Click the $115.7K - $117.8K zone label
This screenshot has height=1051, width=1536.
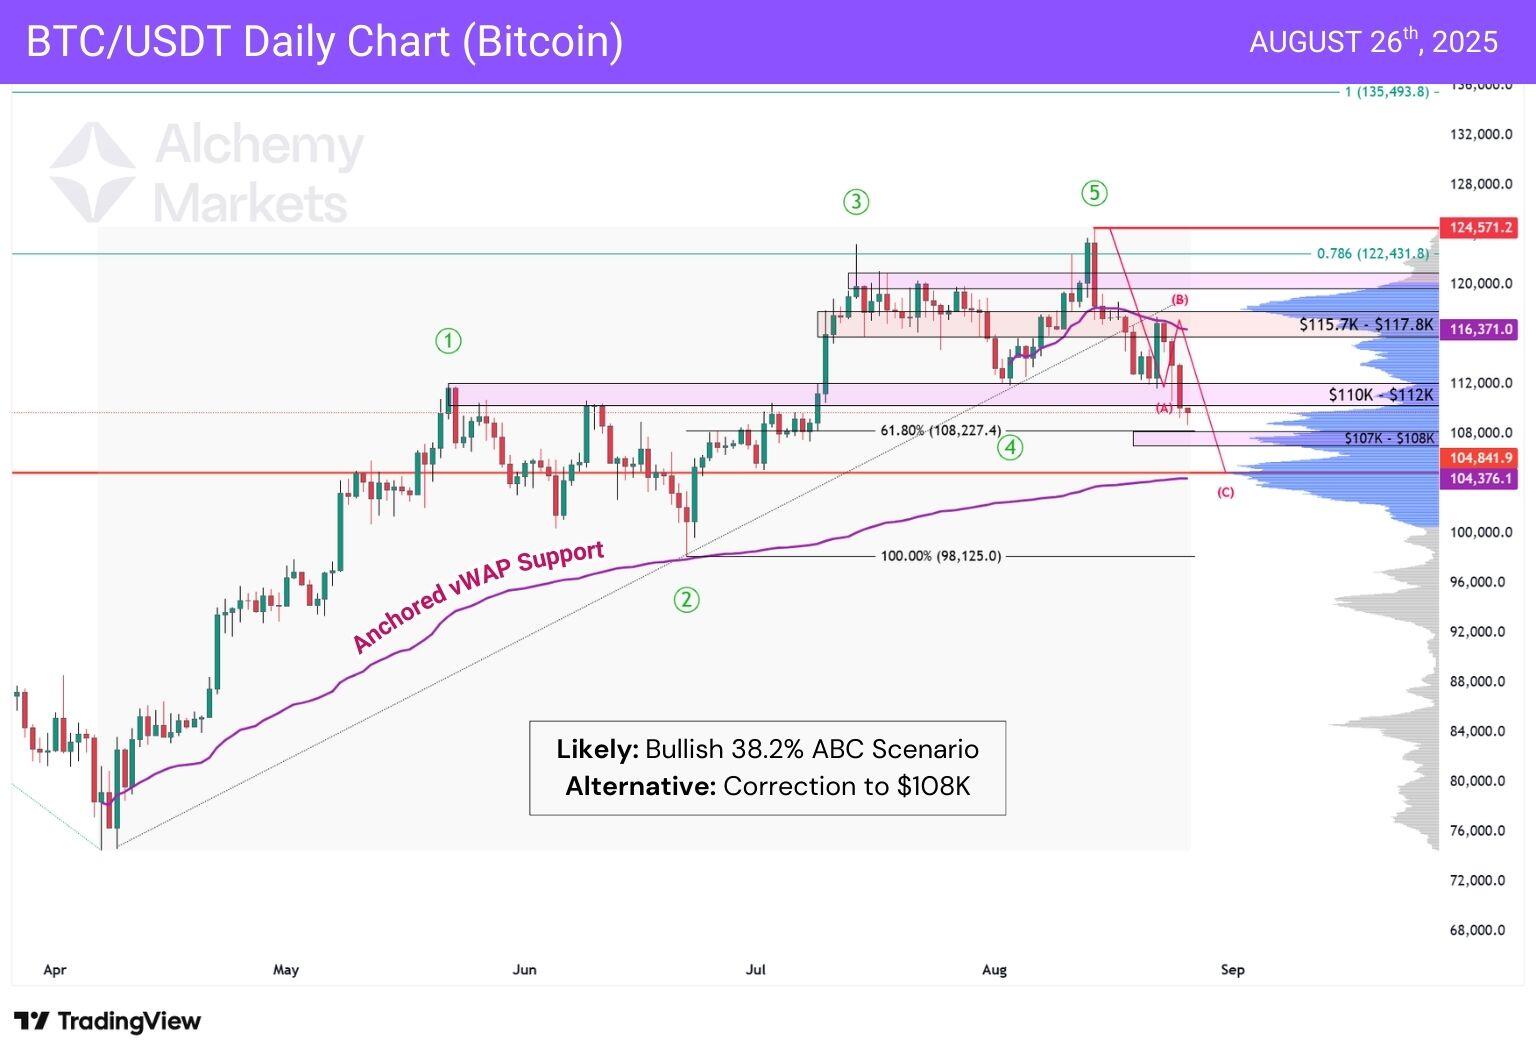tap(1366, 324)
